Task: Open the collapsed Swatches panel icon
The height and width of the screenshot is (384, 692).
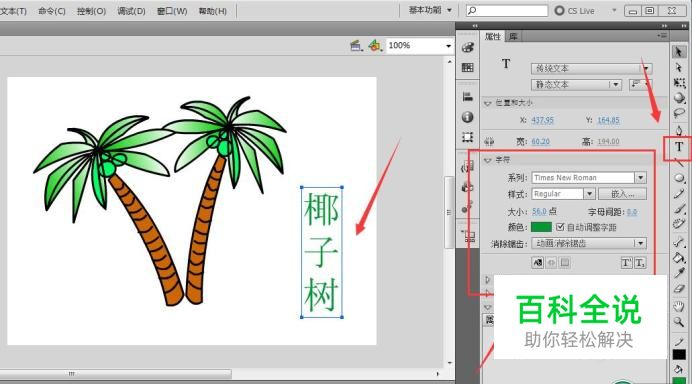Action: point(467,68)
